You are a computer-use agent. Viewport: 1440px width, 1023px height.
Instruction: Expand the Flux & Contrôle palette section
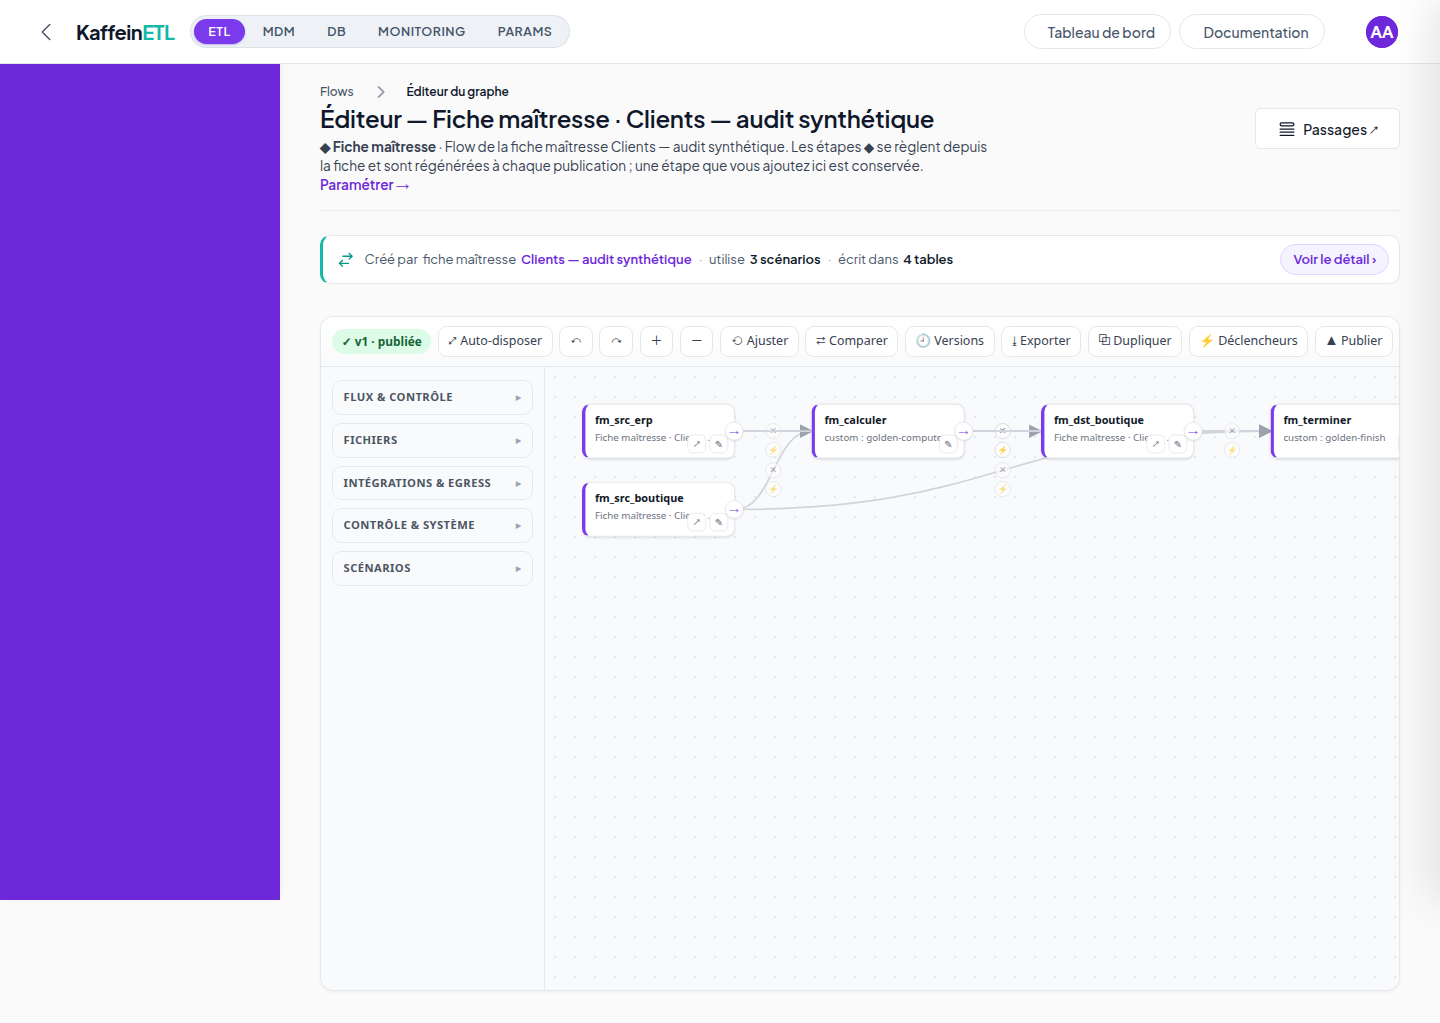[x=432, y=397]
